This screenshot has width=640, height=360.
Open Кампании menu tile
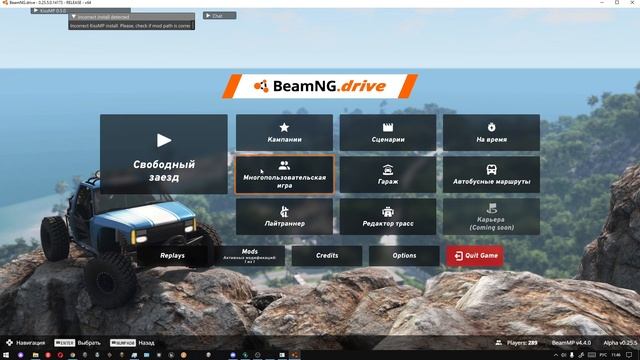point(284,133)
